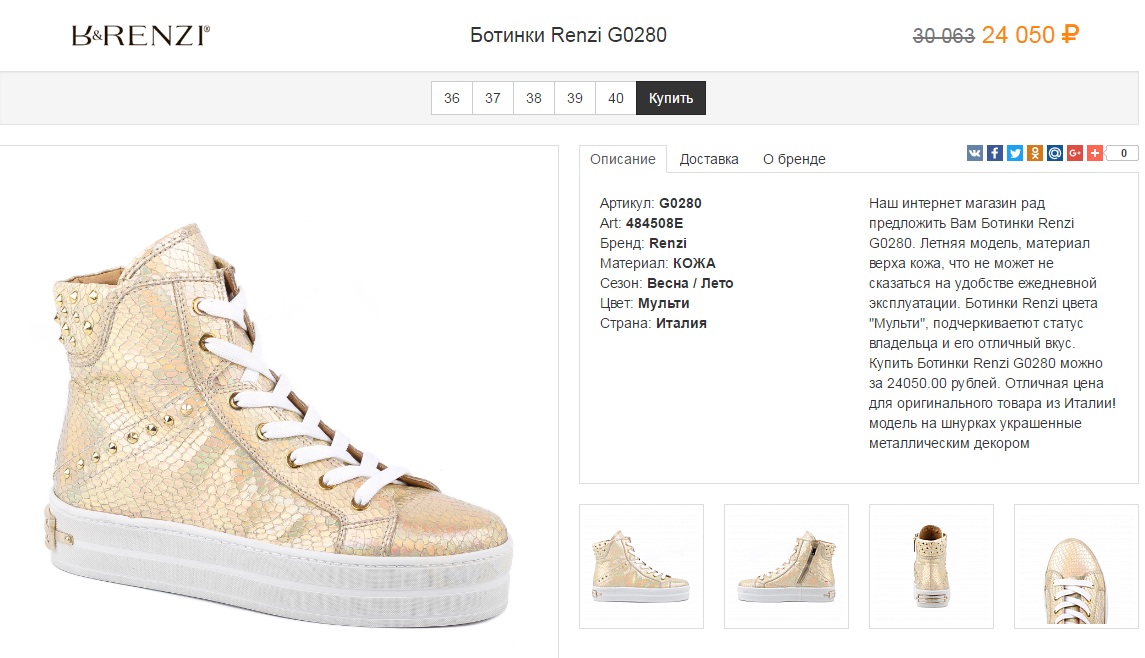Show the back view thumbnail
Image resolution: width=1145 pixels, height=658 pixels.
coord(931,566)
